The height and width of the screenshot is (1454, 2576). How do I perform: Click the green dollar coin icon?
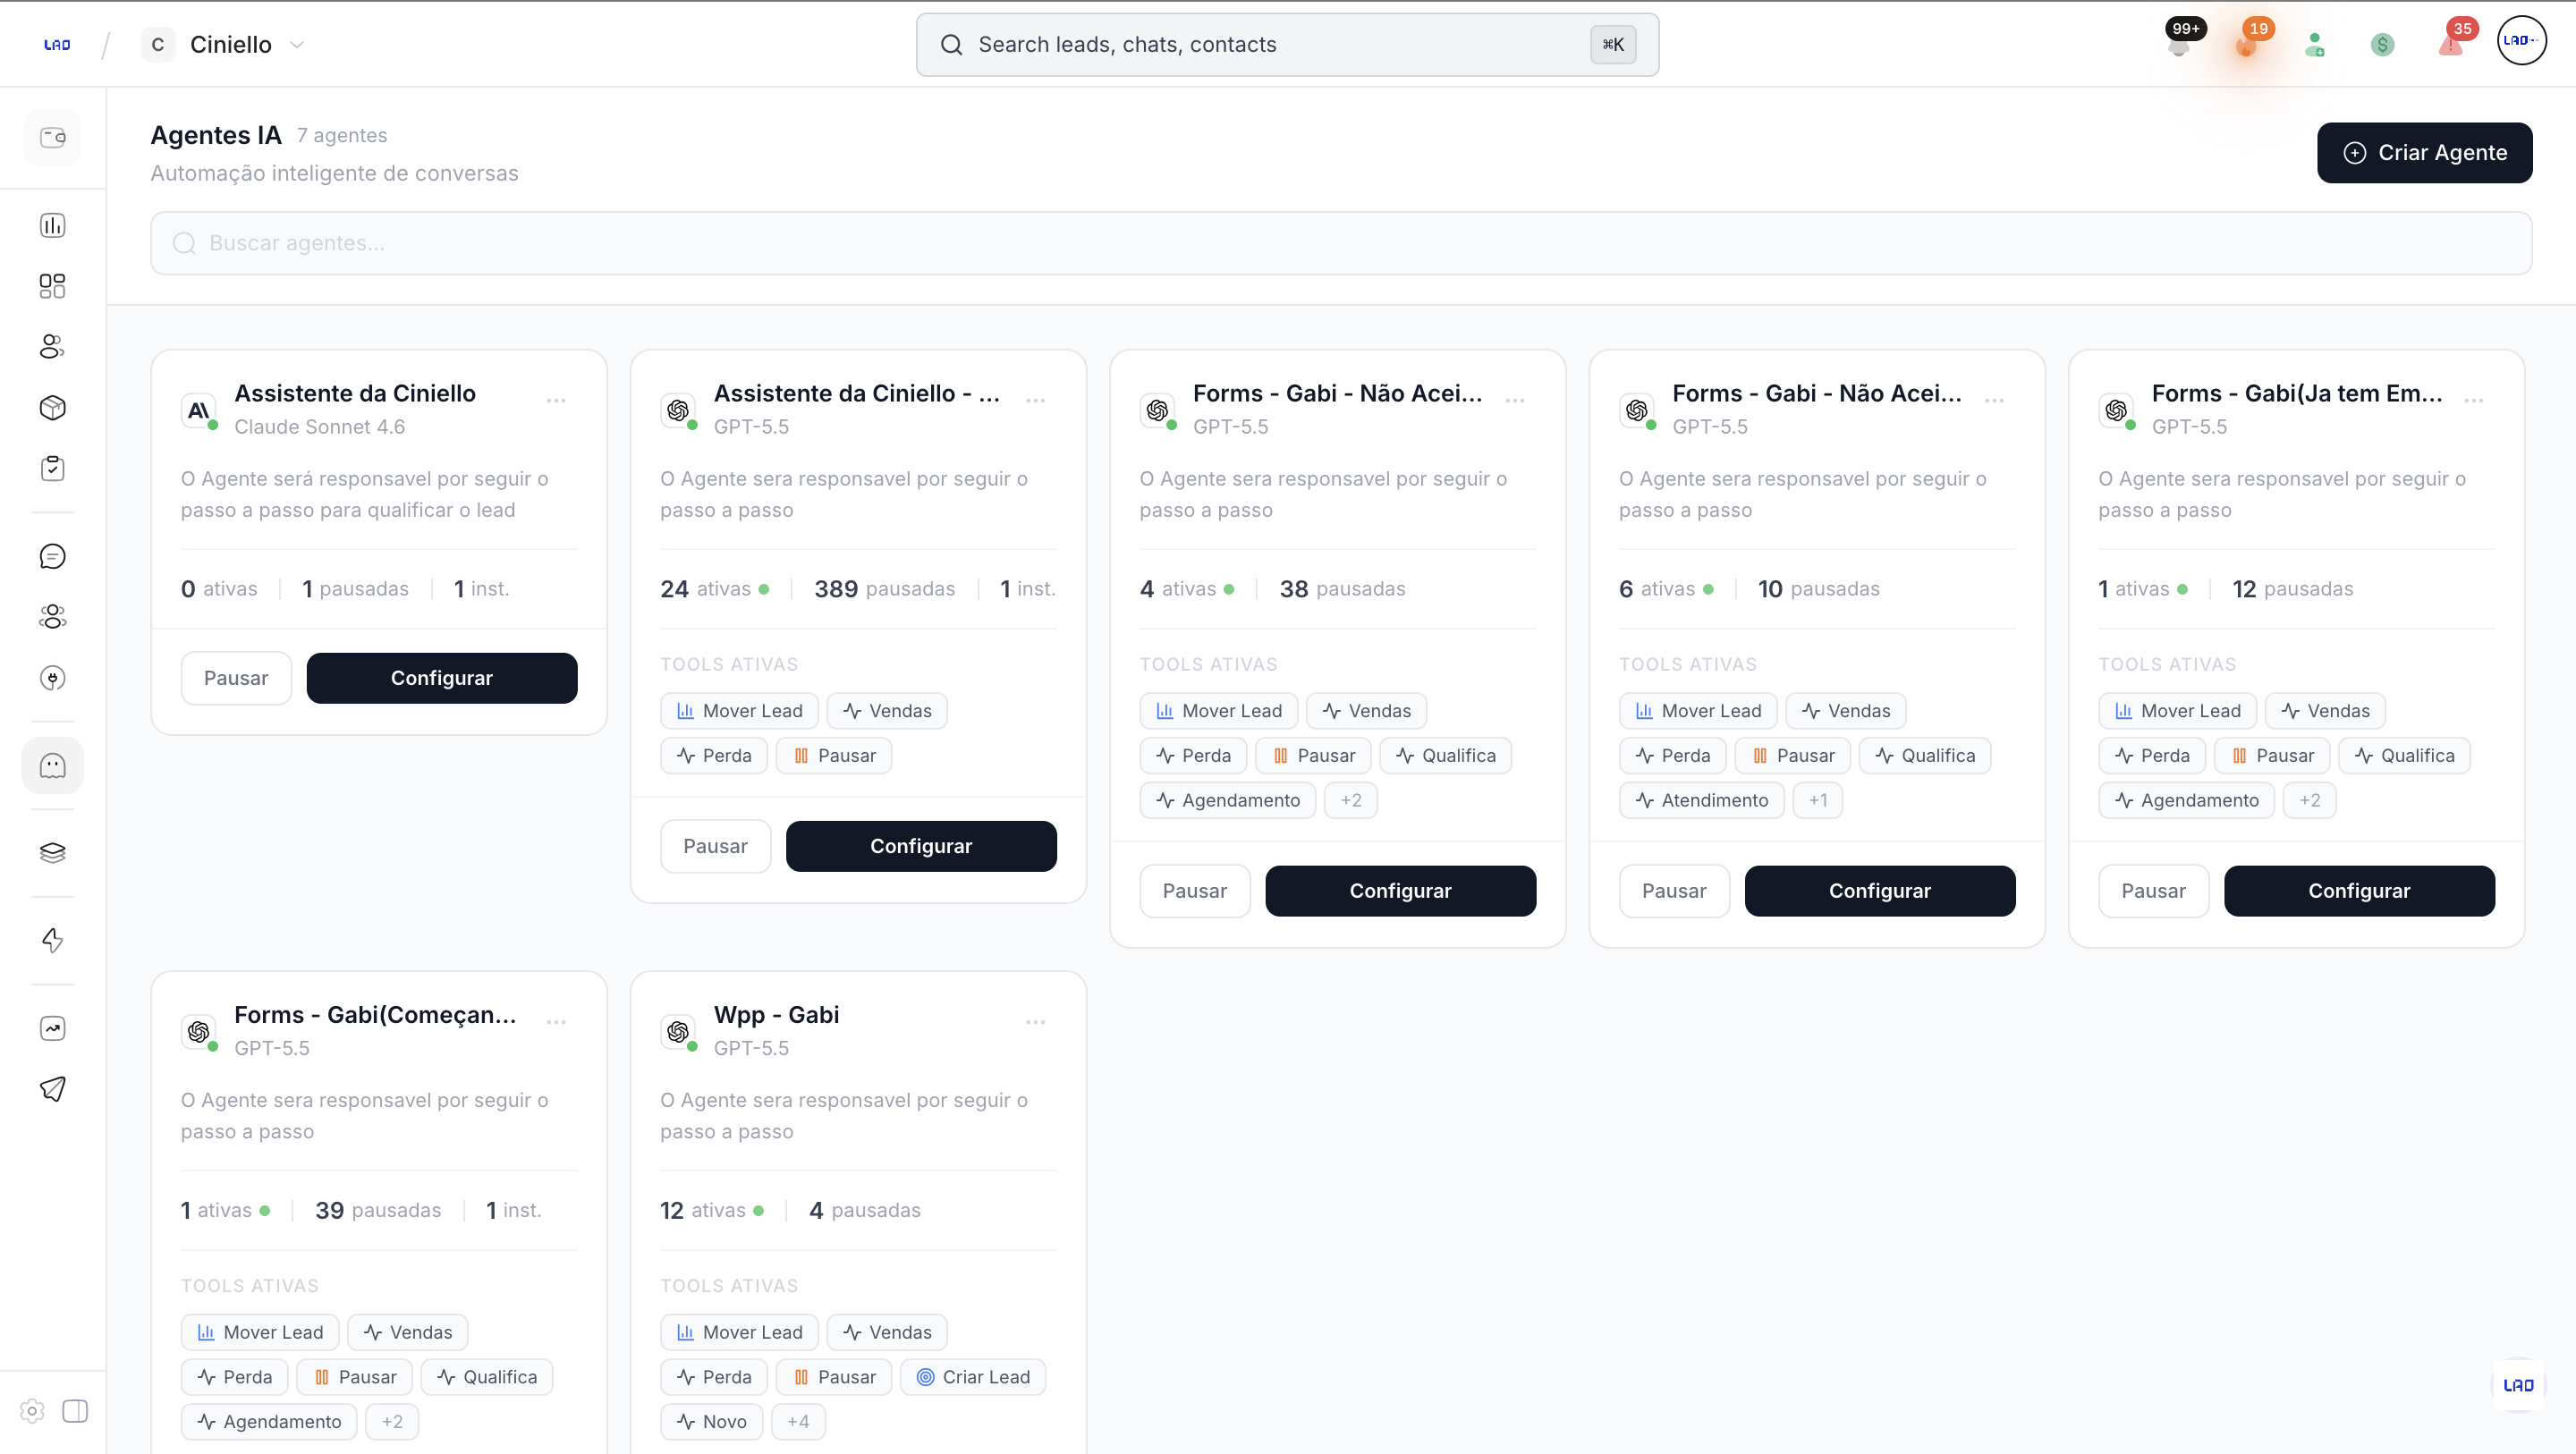click(2383, 45)
